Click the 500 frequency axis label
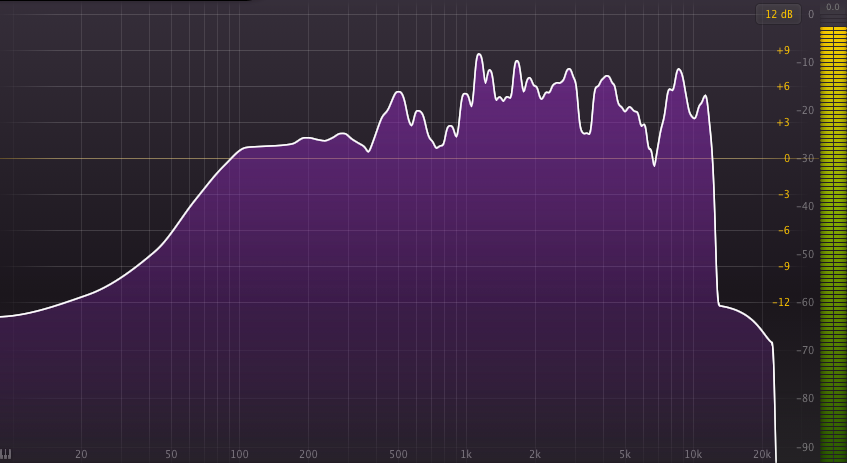The height and width of the screenshot is (463, 847). point(398,454)
